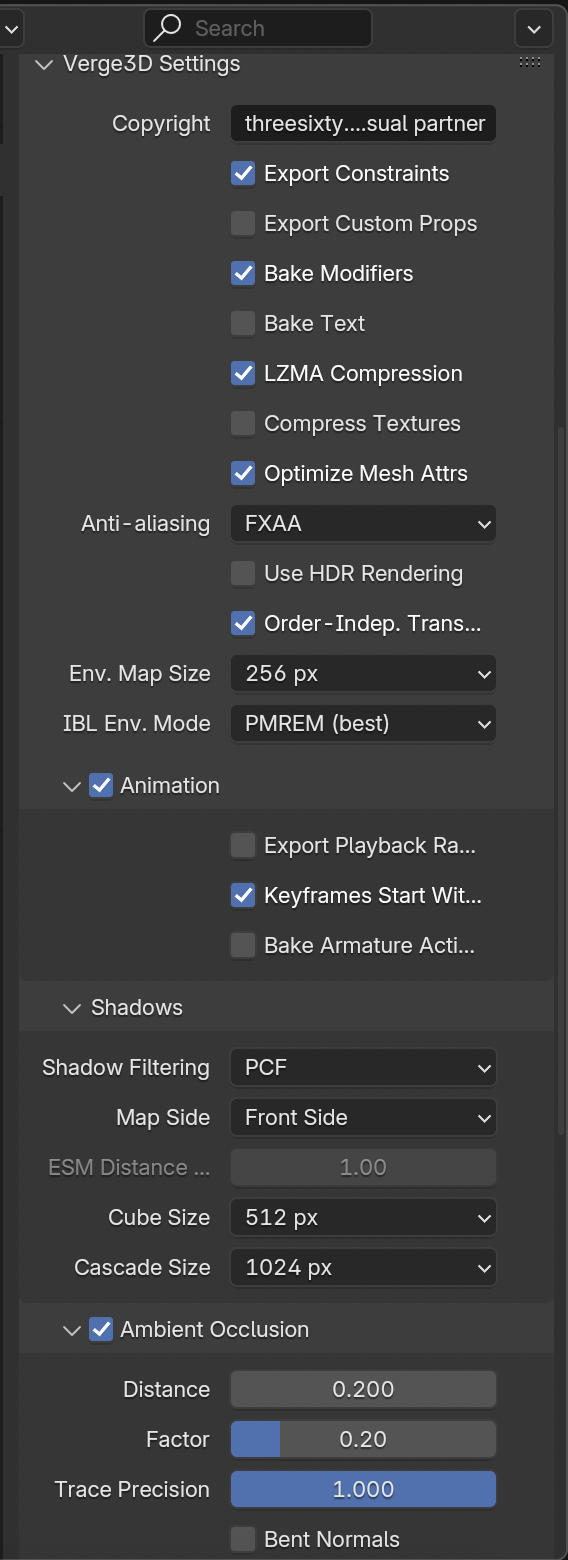Viewport: 568px width, 1560px height.
Task: Collapse the Shadows section
Action: [71, 1008]
